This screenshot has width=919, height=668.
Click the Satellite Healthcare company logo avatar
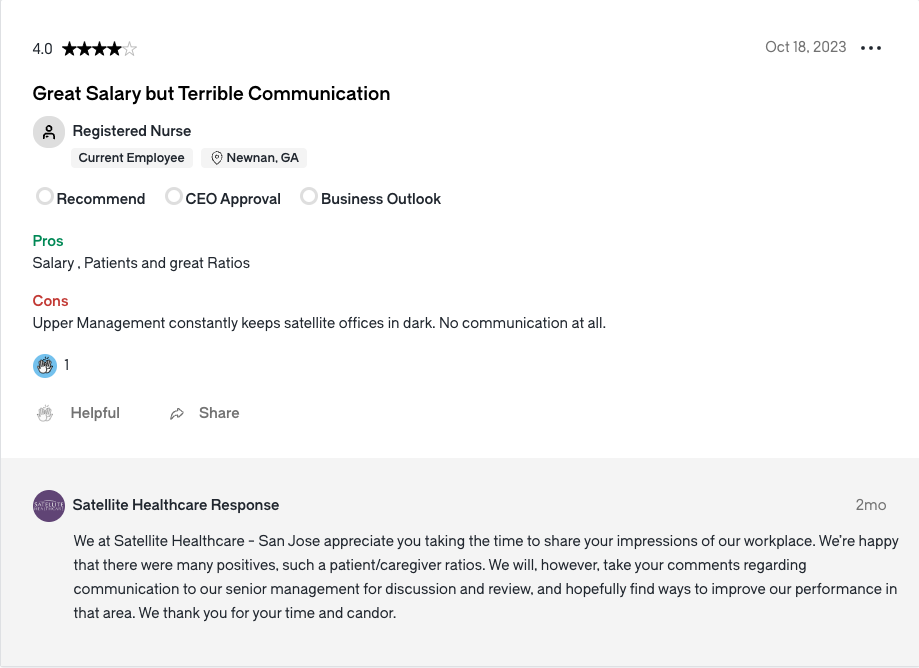click(x=48, y=506)
